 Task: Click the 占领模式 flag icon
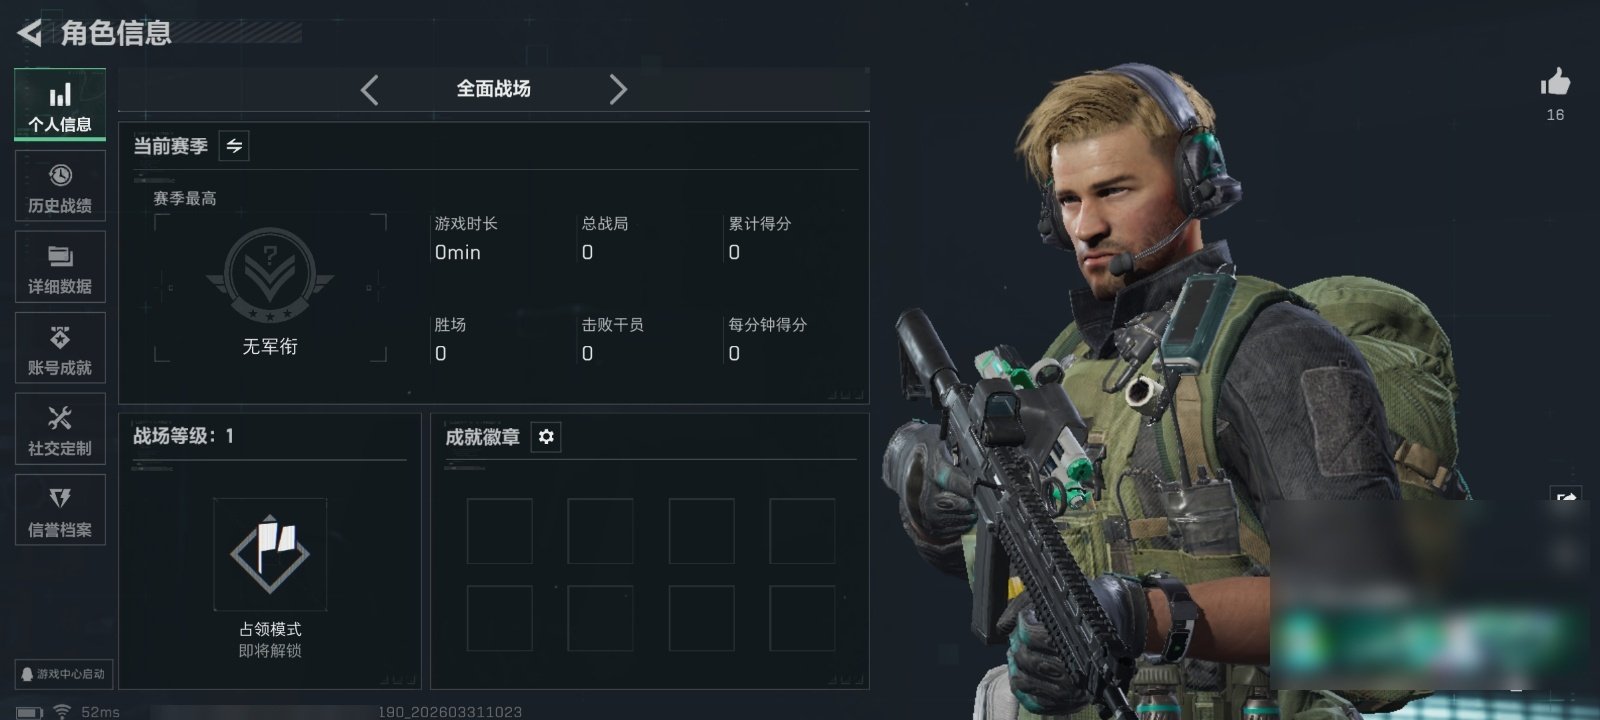(270, 554)
